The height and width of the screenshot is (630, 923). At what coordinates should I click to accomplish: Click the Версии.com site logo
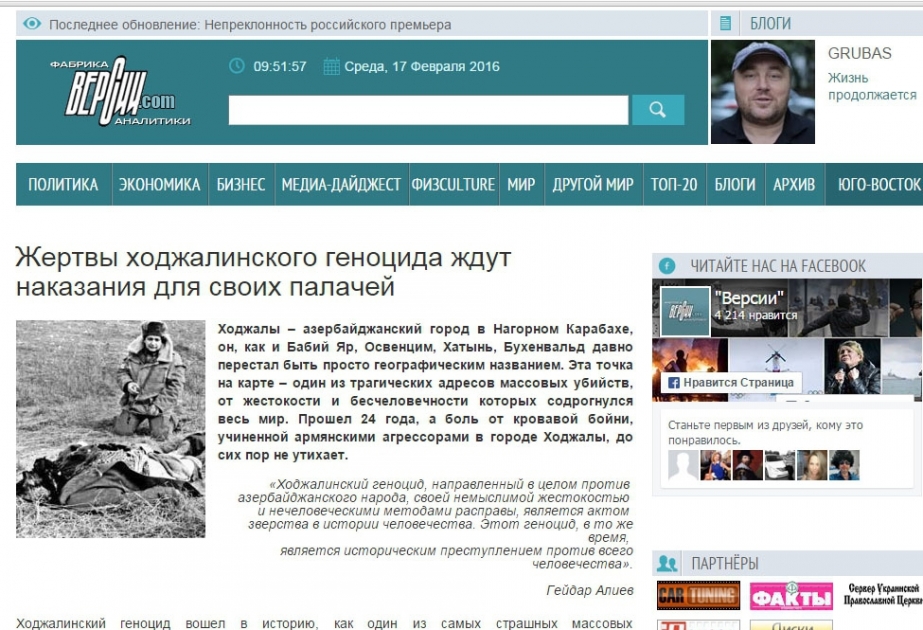(x=120, y=91)
